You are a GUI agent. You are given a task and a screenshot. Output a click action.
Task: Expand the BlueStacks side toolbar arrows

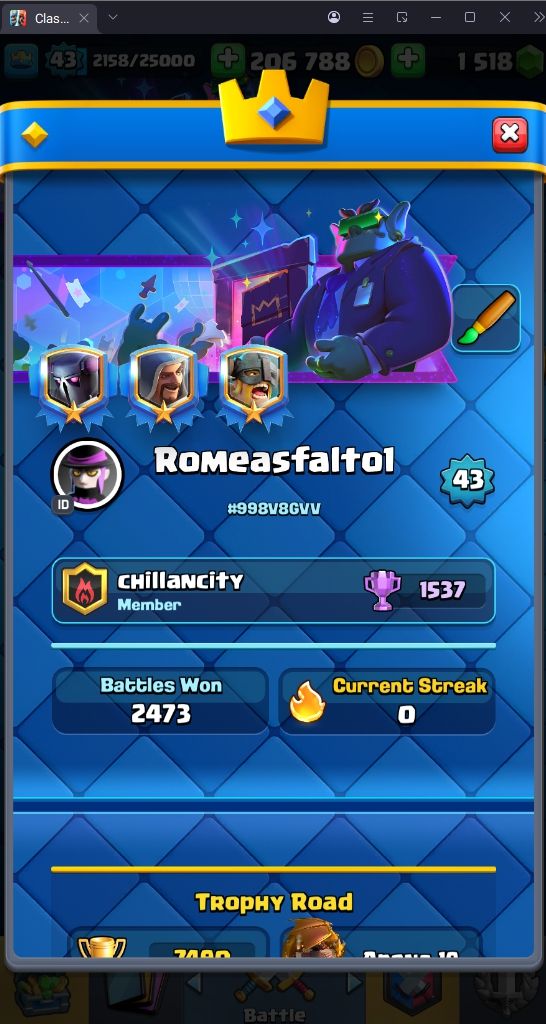click(x=539, y=18)
